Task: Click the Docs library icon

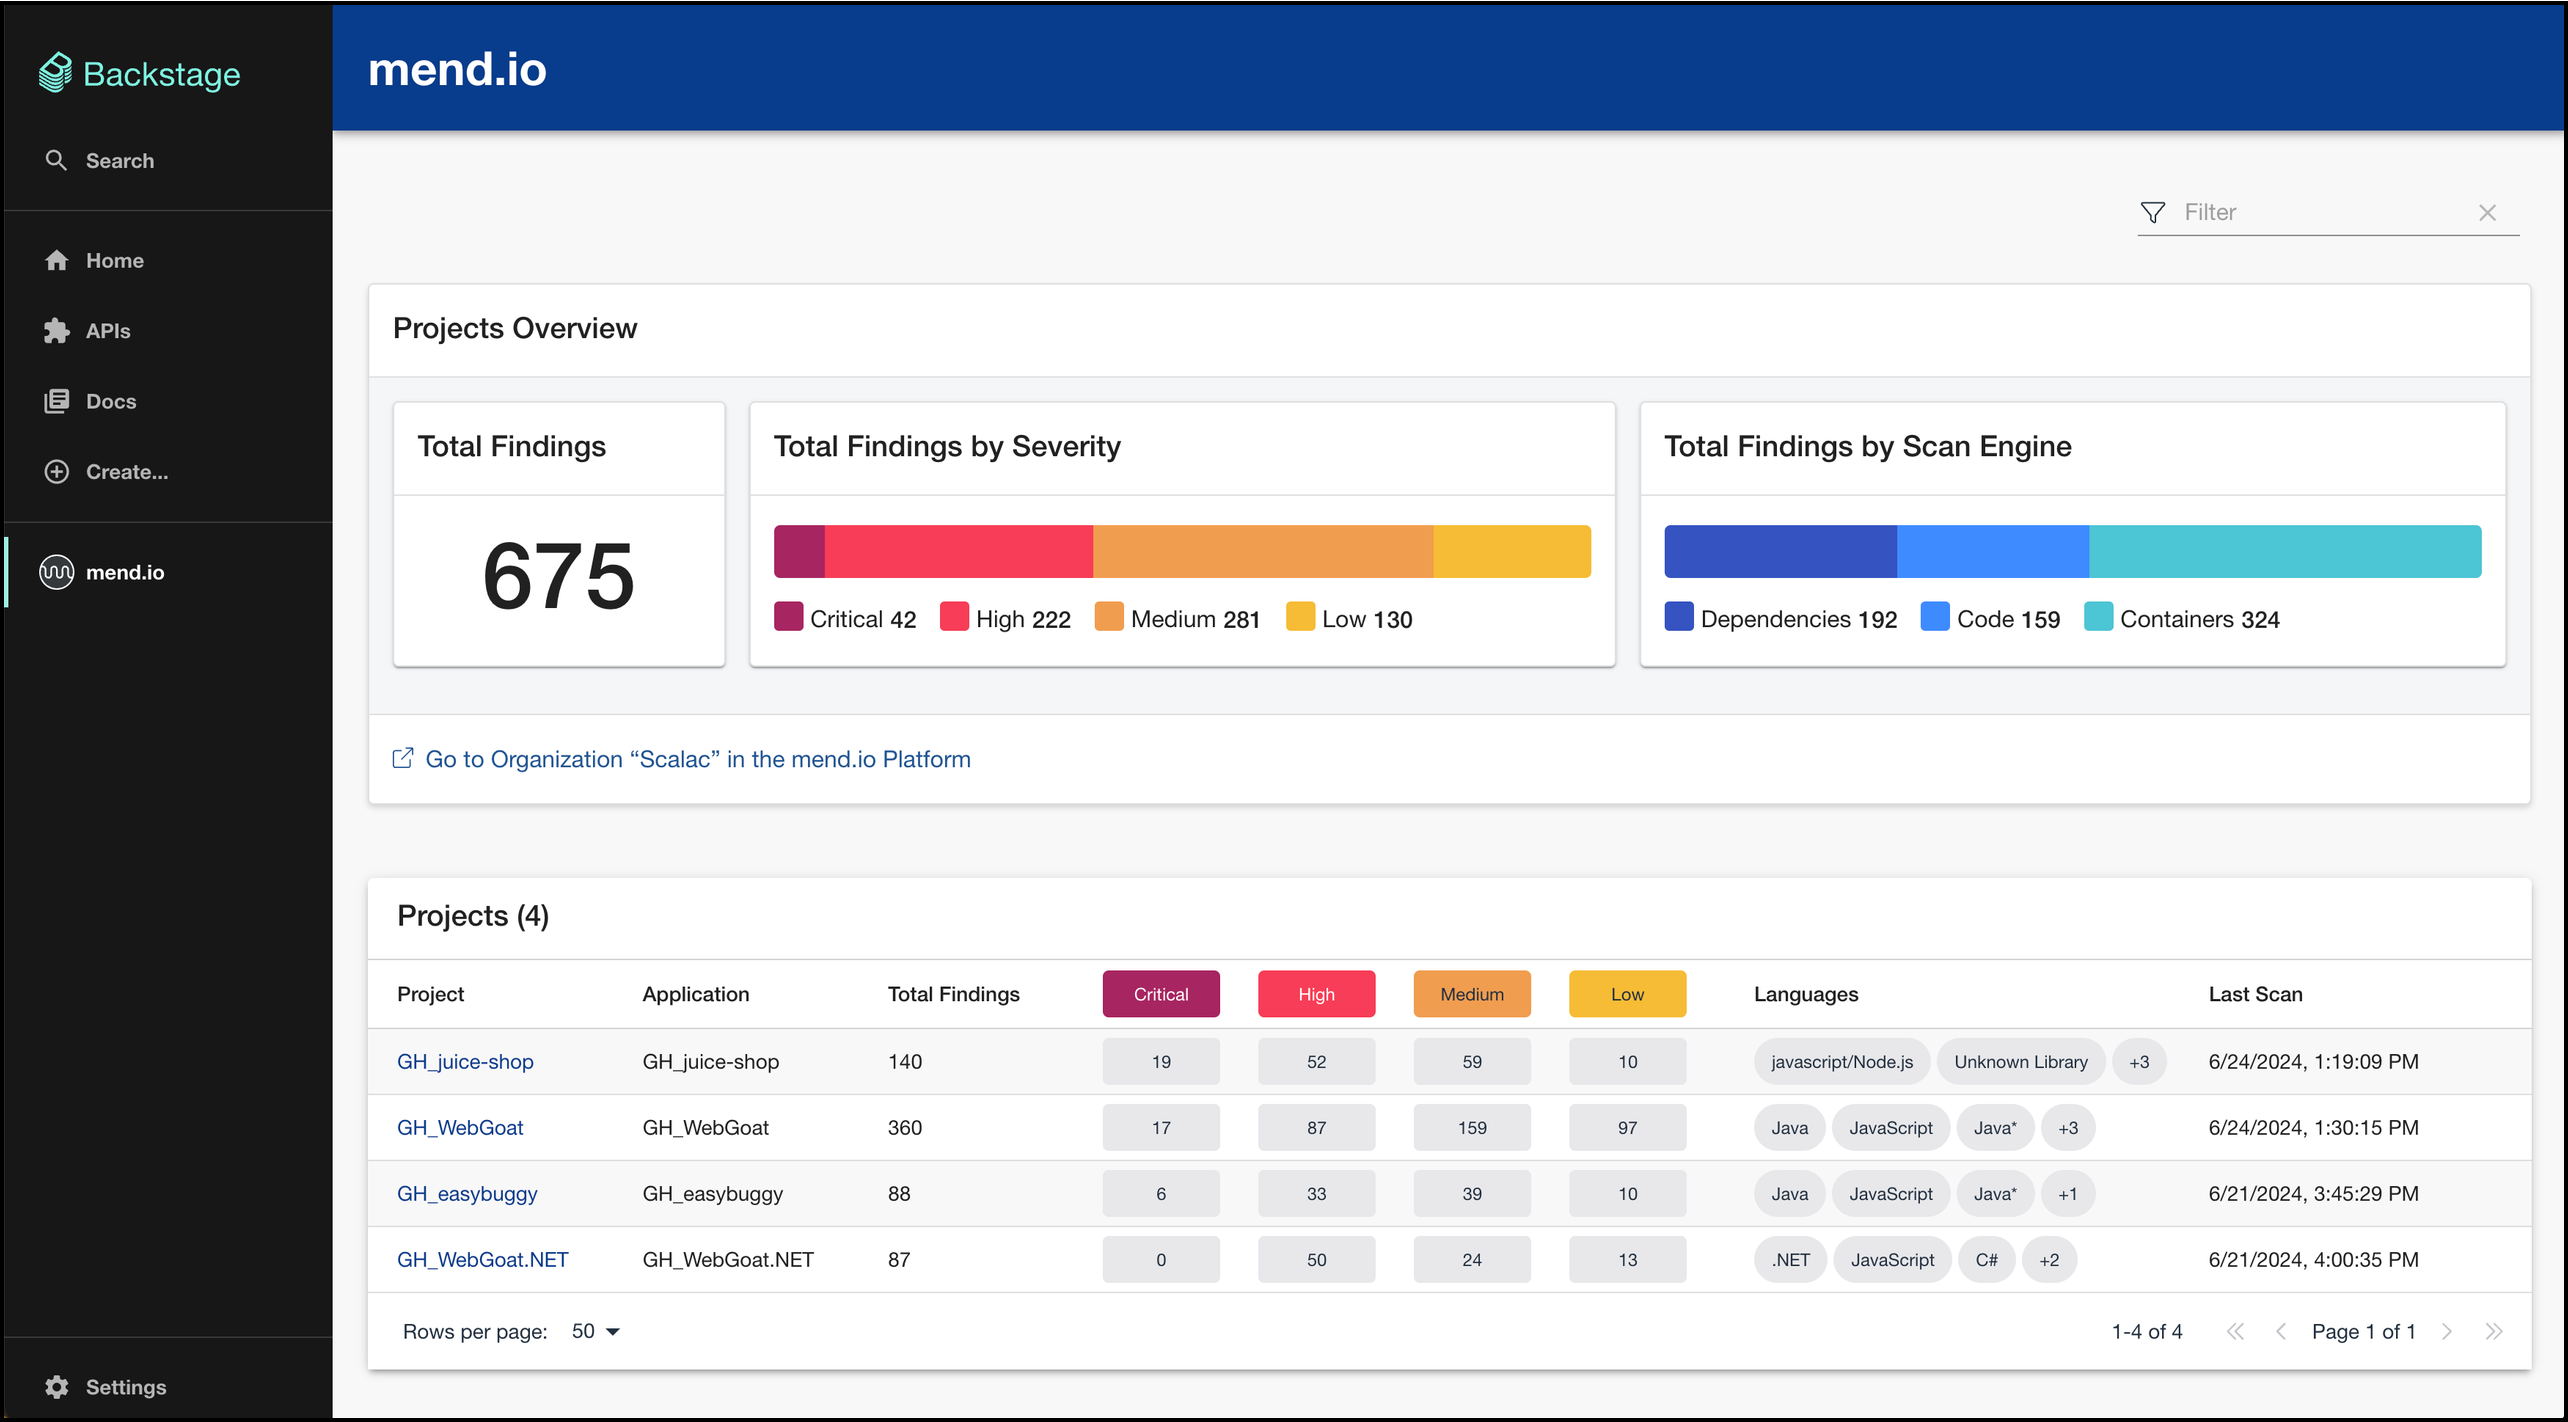Action: (x=57, y=401)
